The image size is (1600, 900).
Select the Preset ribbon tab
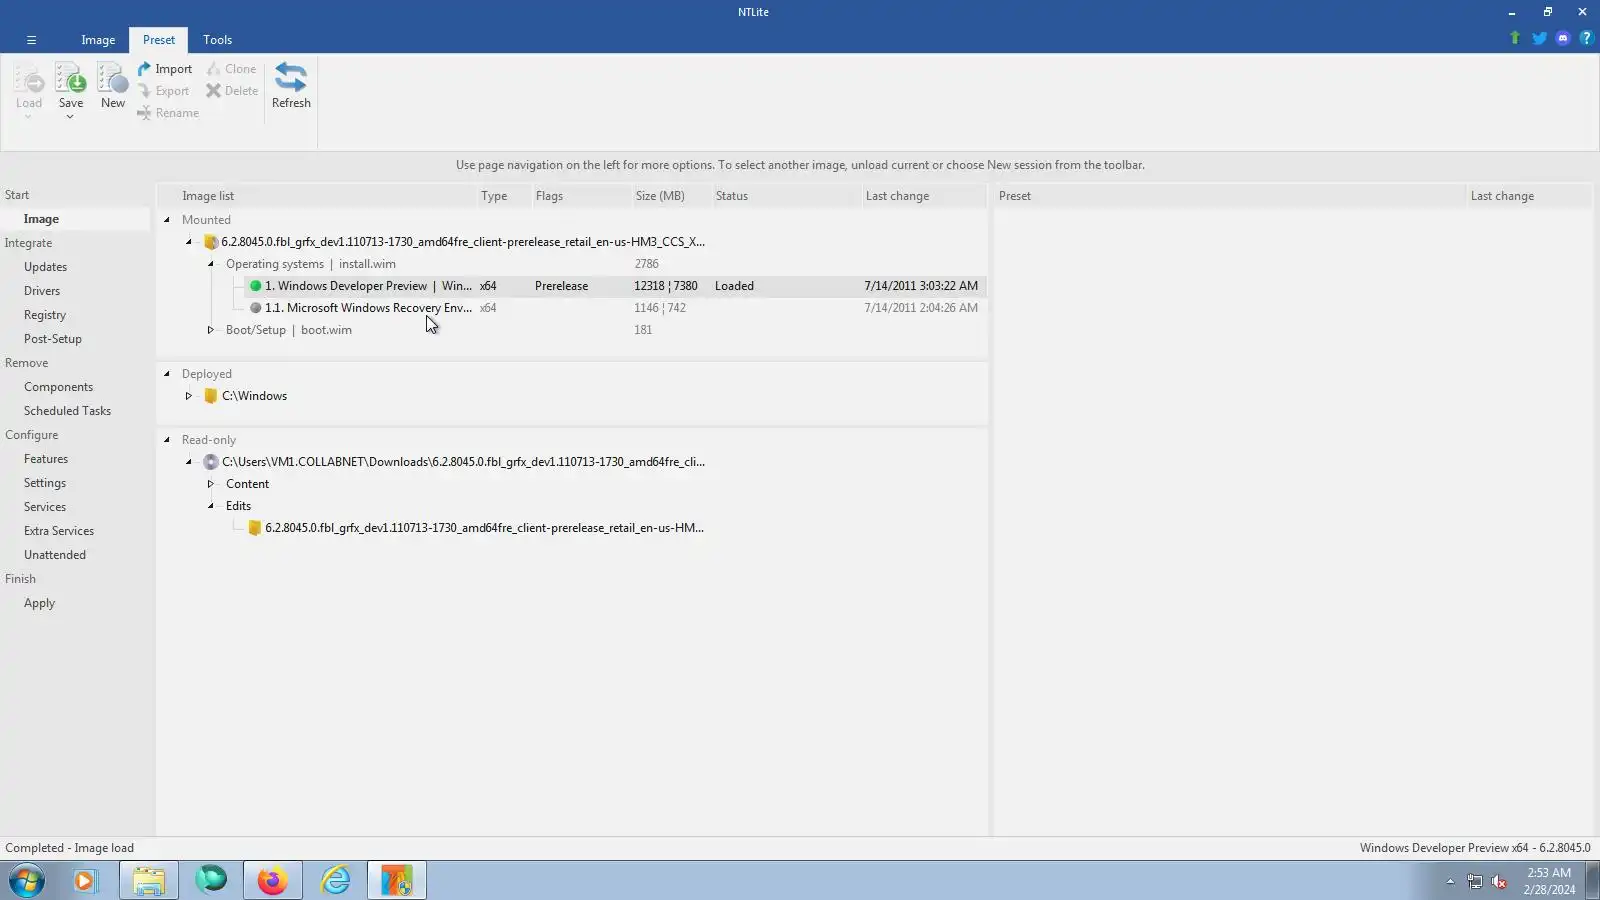click(159, 40)
